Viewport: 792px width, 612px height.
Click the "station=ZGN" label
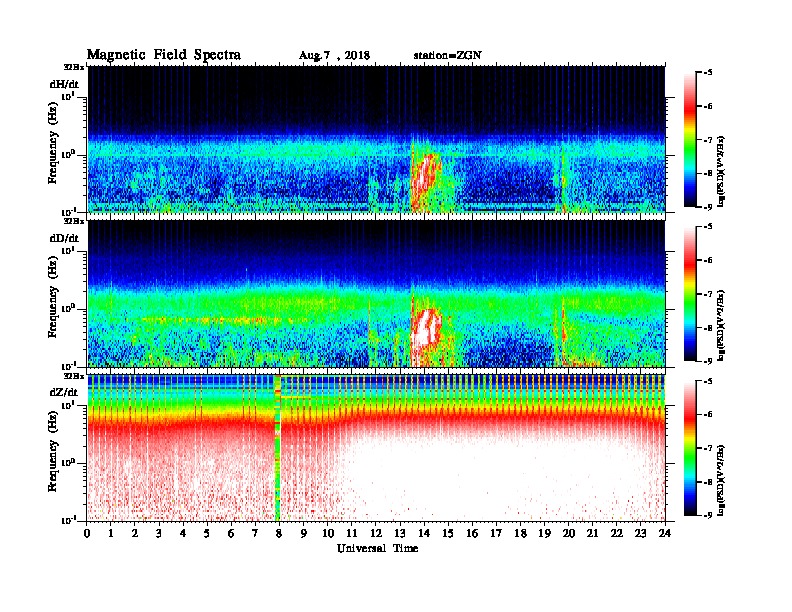448,56
